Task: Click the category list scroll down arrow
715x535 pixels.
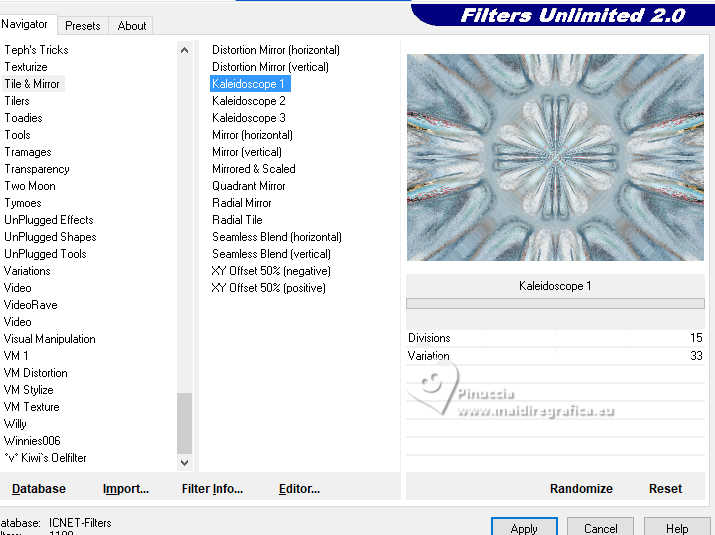Action: pyautogui.click(x=184, y=462)
